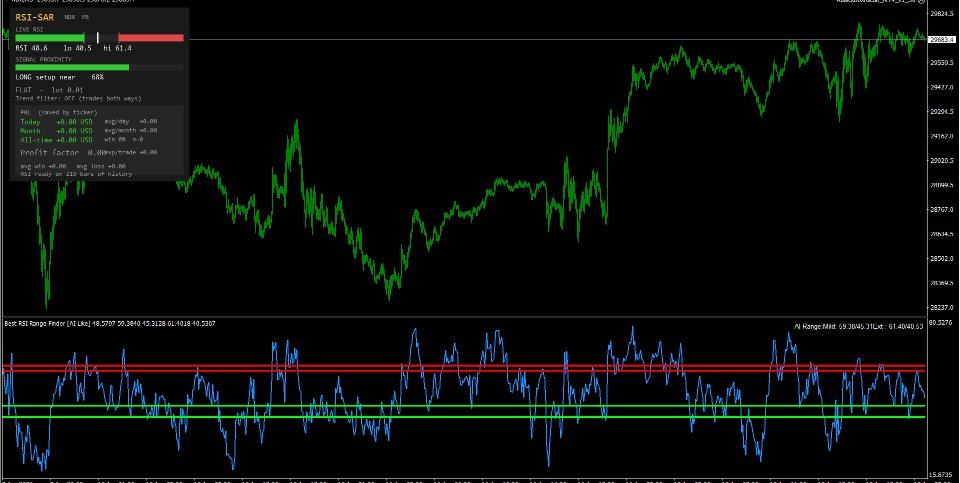Image resolution: width=960 pixels, height=483 pixels.
Task: Click the expert advisor smiley icon
Action: coord(920,1)
